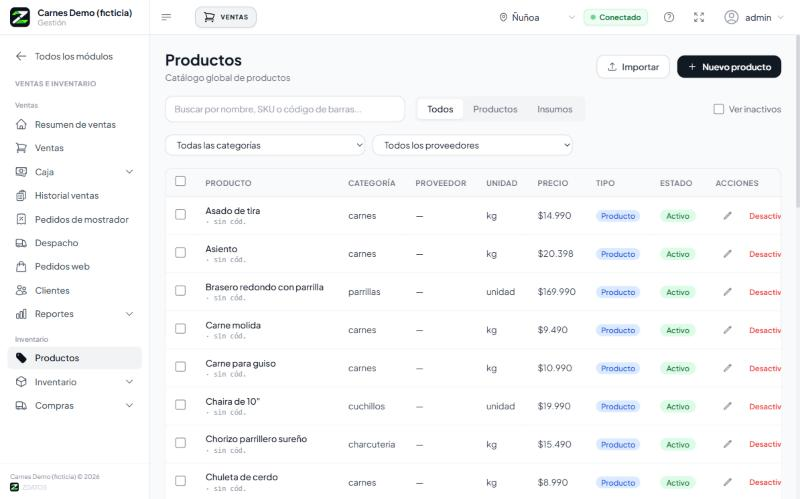The height and width of the screenshot is (499, 800).
Task: Select the Asiento row checkbox
Action: (180, 253)
